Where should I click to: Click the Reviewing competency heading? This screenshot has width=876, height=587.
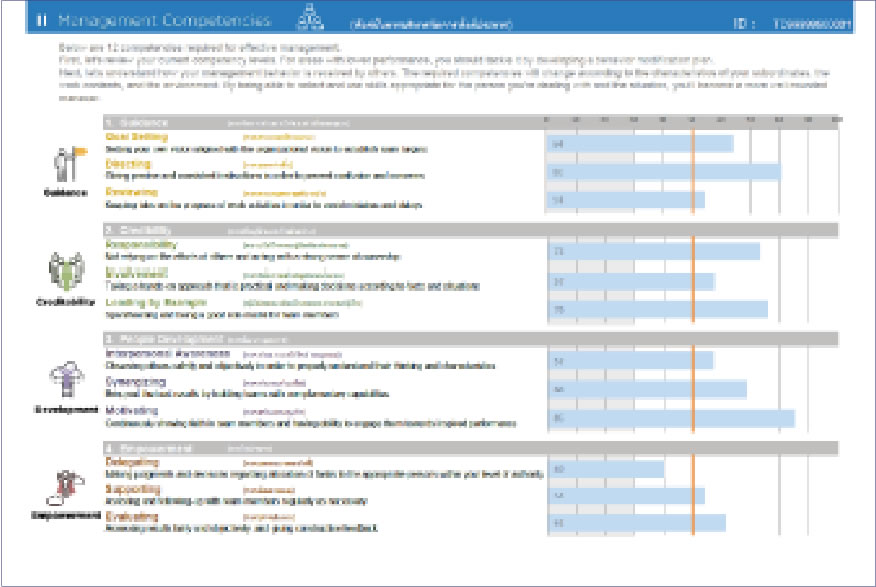132,191
